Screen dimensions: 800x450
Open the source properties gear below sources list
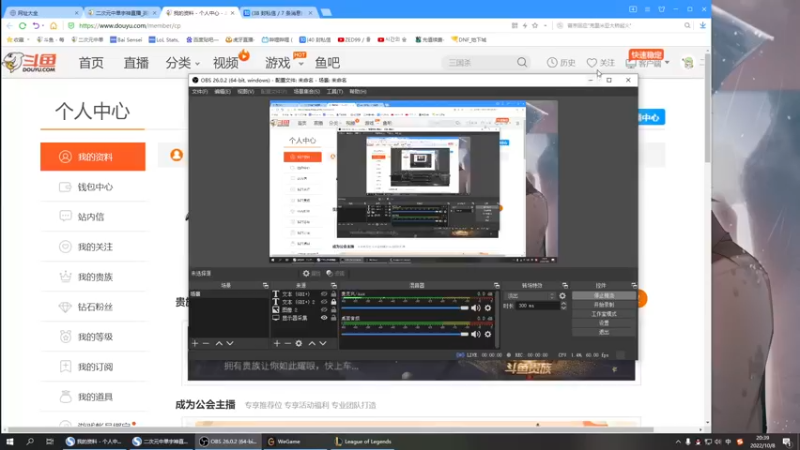click(299, 343)
